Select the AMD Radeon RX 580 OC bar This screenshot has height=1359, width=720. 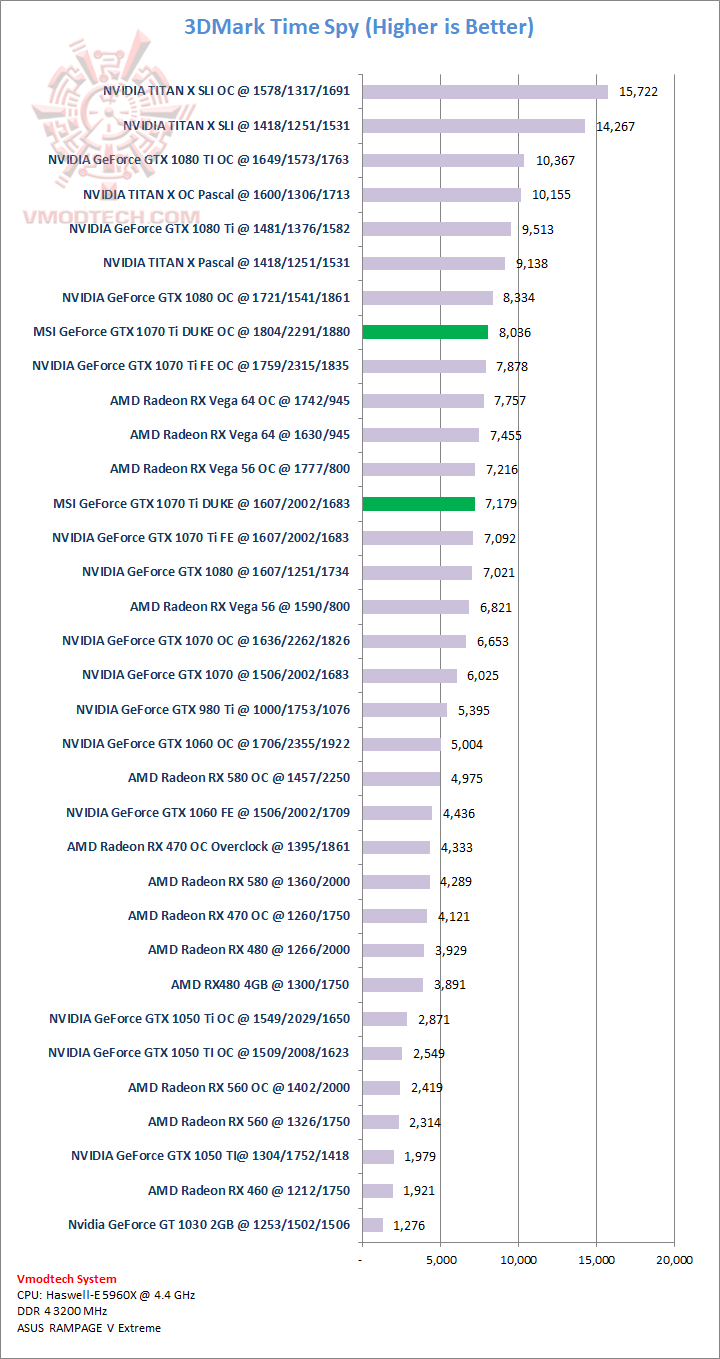[x=401, y=778]
